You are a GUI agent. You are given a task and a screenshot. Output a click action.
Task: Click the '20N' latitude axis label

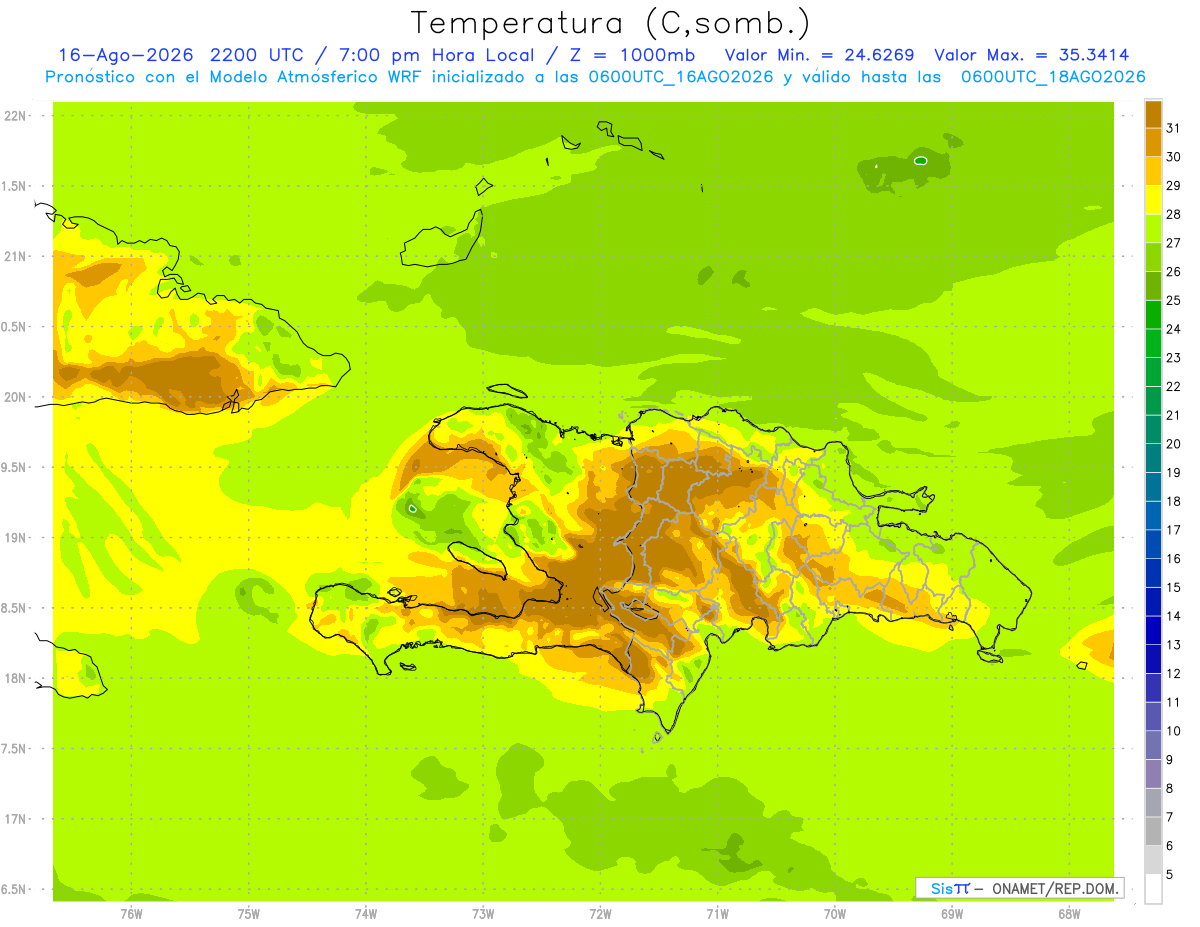pos(17,397)
